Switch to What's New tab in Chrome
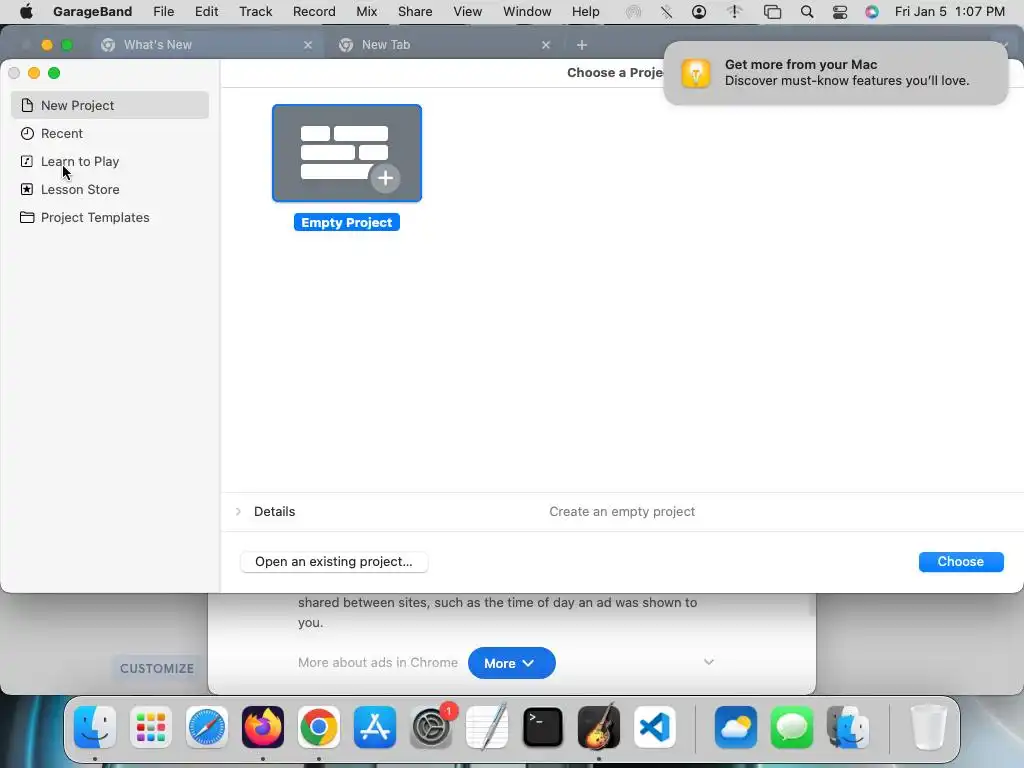This screenshot has height=768, width=1024. [x=206, y=44]
